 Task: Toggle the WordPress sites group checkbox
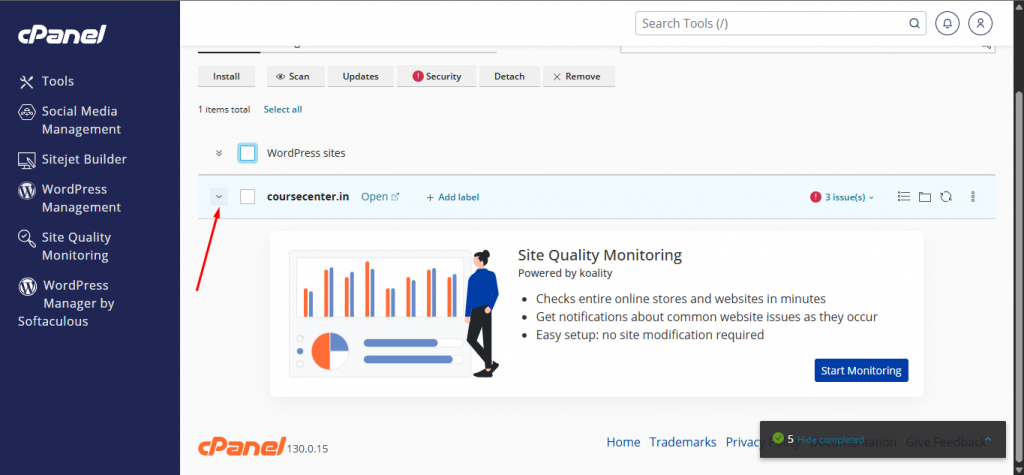coord(248,154)
